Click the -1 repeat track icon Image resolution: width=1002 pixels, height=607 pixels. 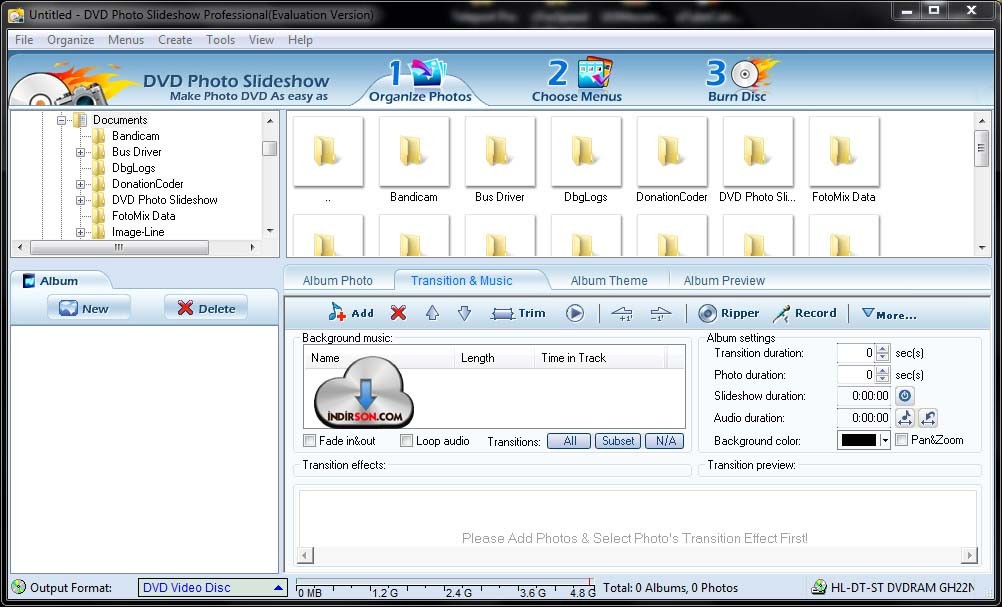pos(660,313)
